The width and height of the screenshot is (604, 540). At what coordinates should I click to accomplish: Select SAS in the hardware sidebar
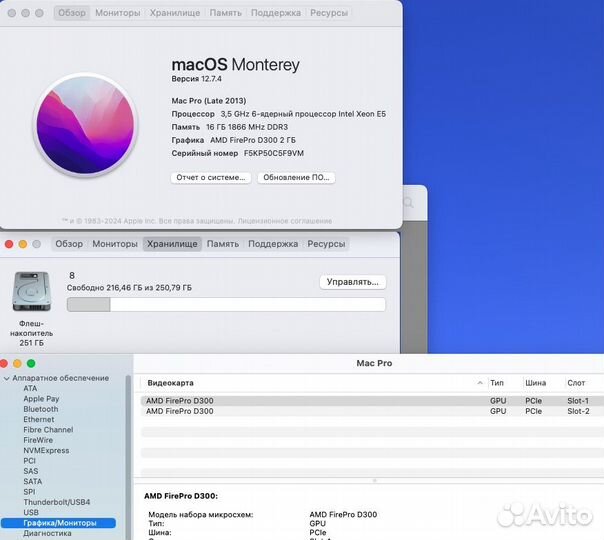30,471
